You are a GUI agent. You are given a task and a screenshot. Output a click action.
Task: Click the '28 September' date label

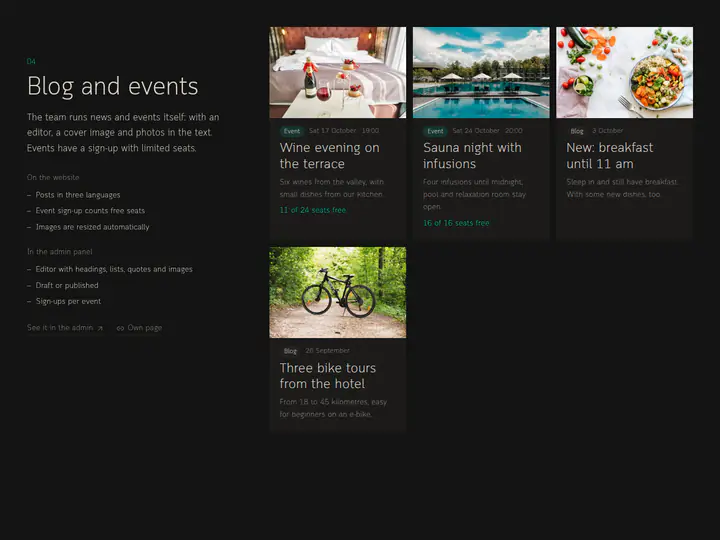[327, 350]
